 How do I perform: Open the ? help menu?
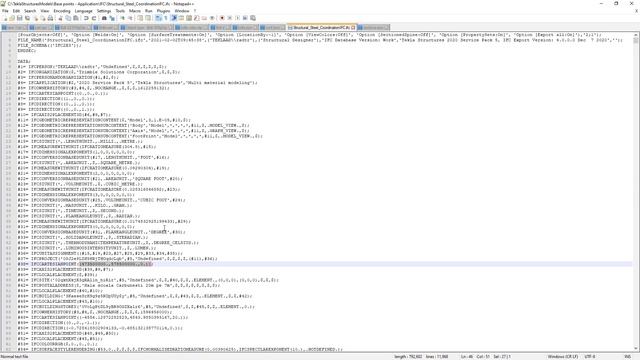click(x=195, y=11)
